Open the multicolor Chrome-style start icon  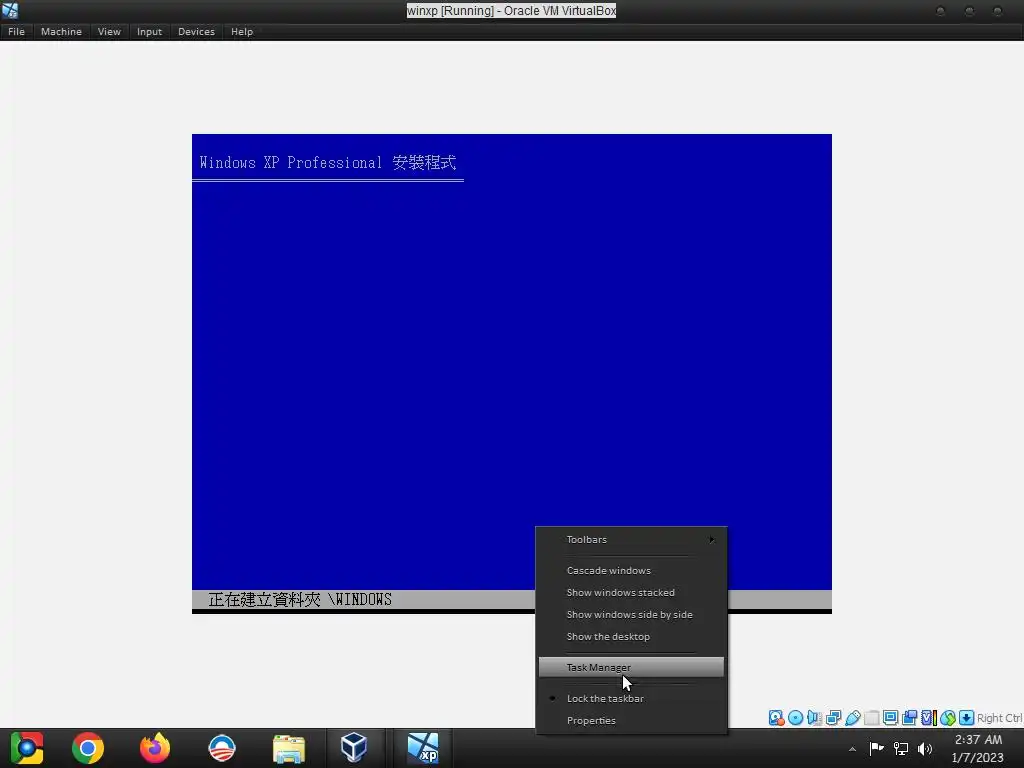tap(27, 748)
